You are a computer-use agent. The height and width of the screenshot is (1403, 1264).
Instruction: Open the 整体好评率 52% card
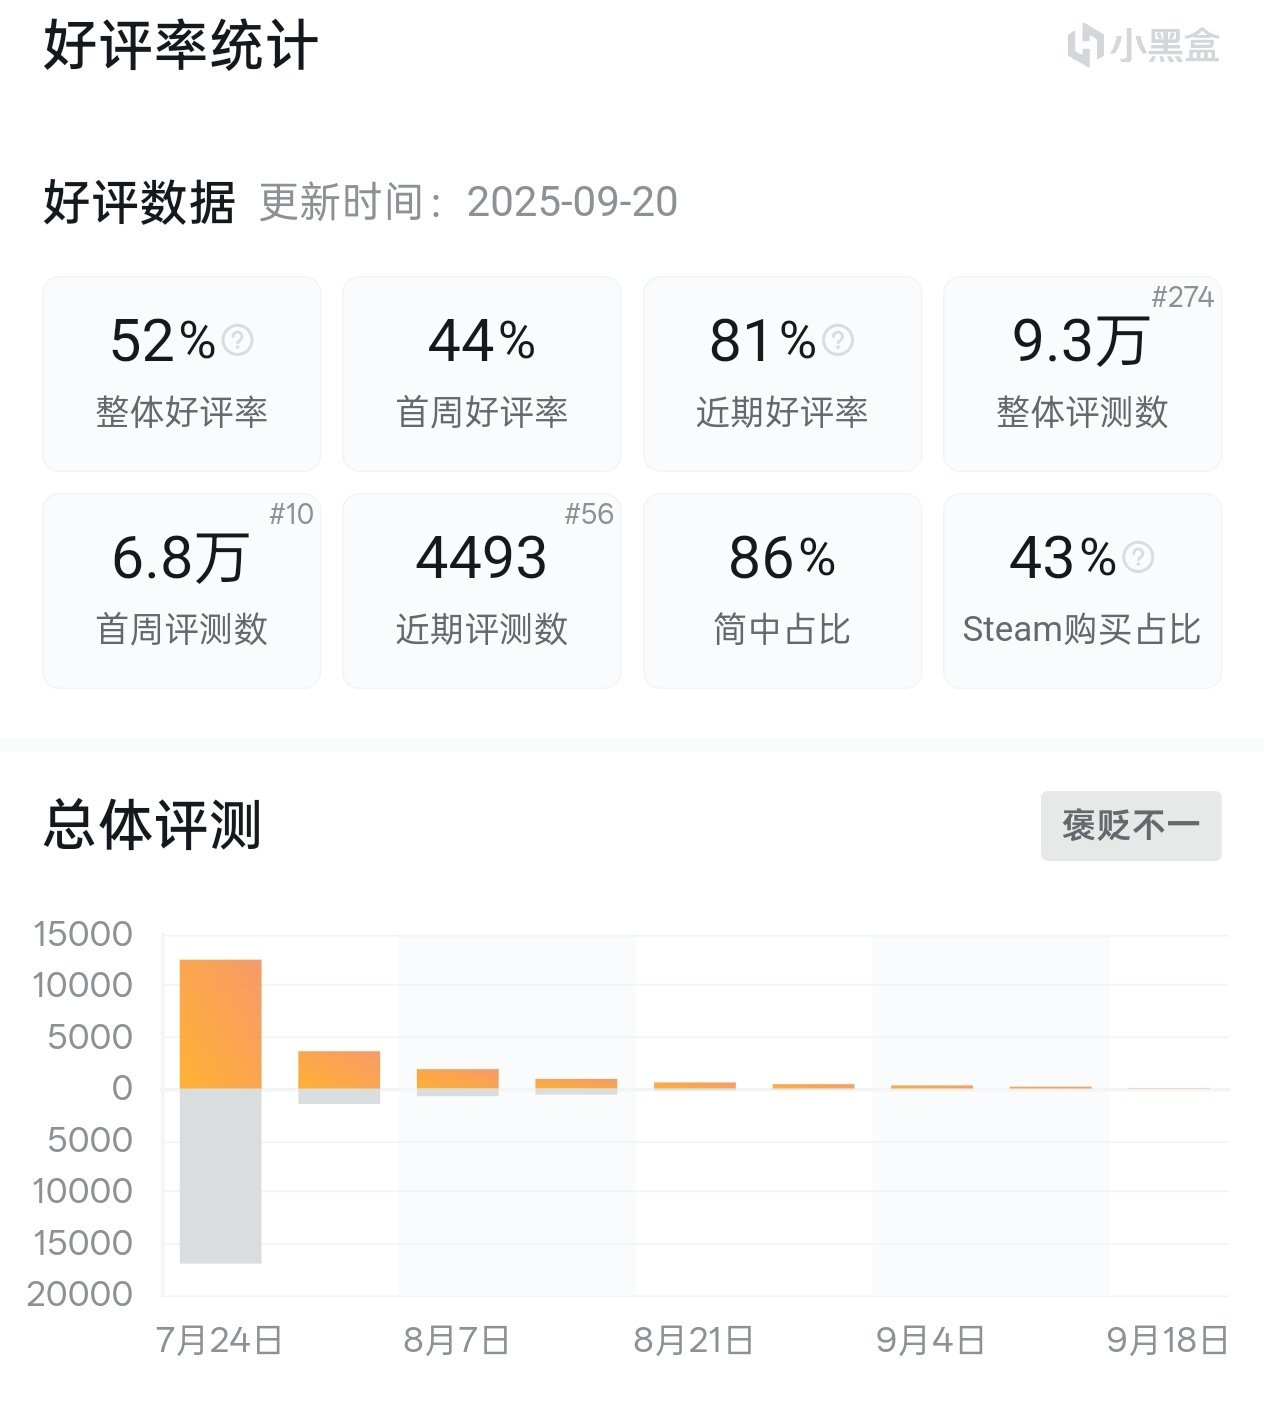point(182,374)
